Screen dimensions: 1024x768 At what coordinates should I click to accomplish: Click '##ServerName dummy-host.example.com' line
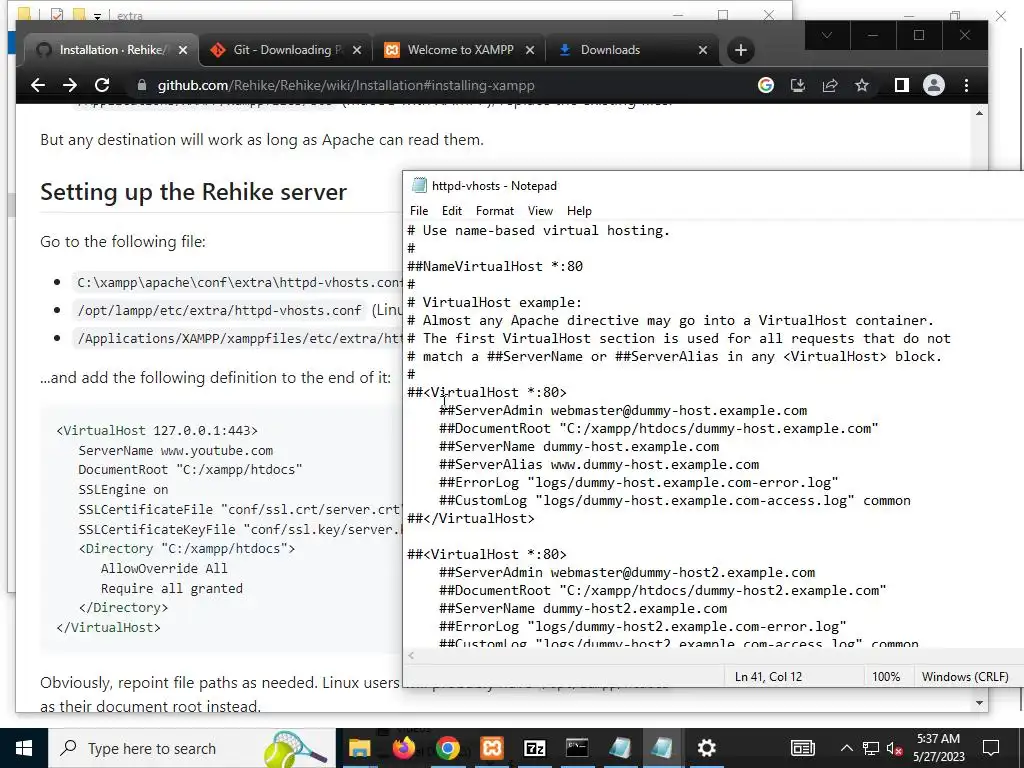(x=579, y=447)
